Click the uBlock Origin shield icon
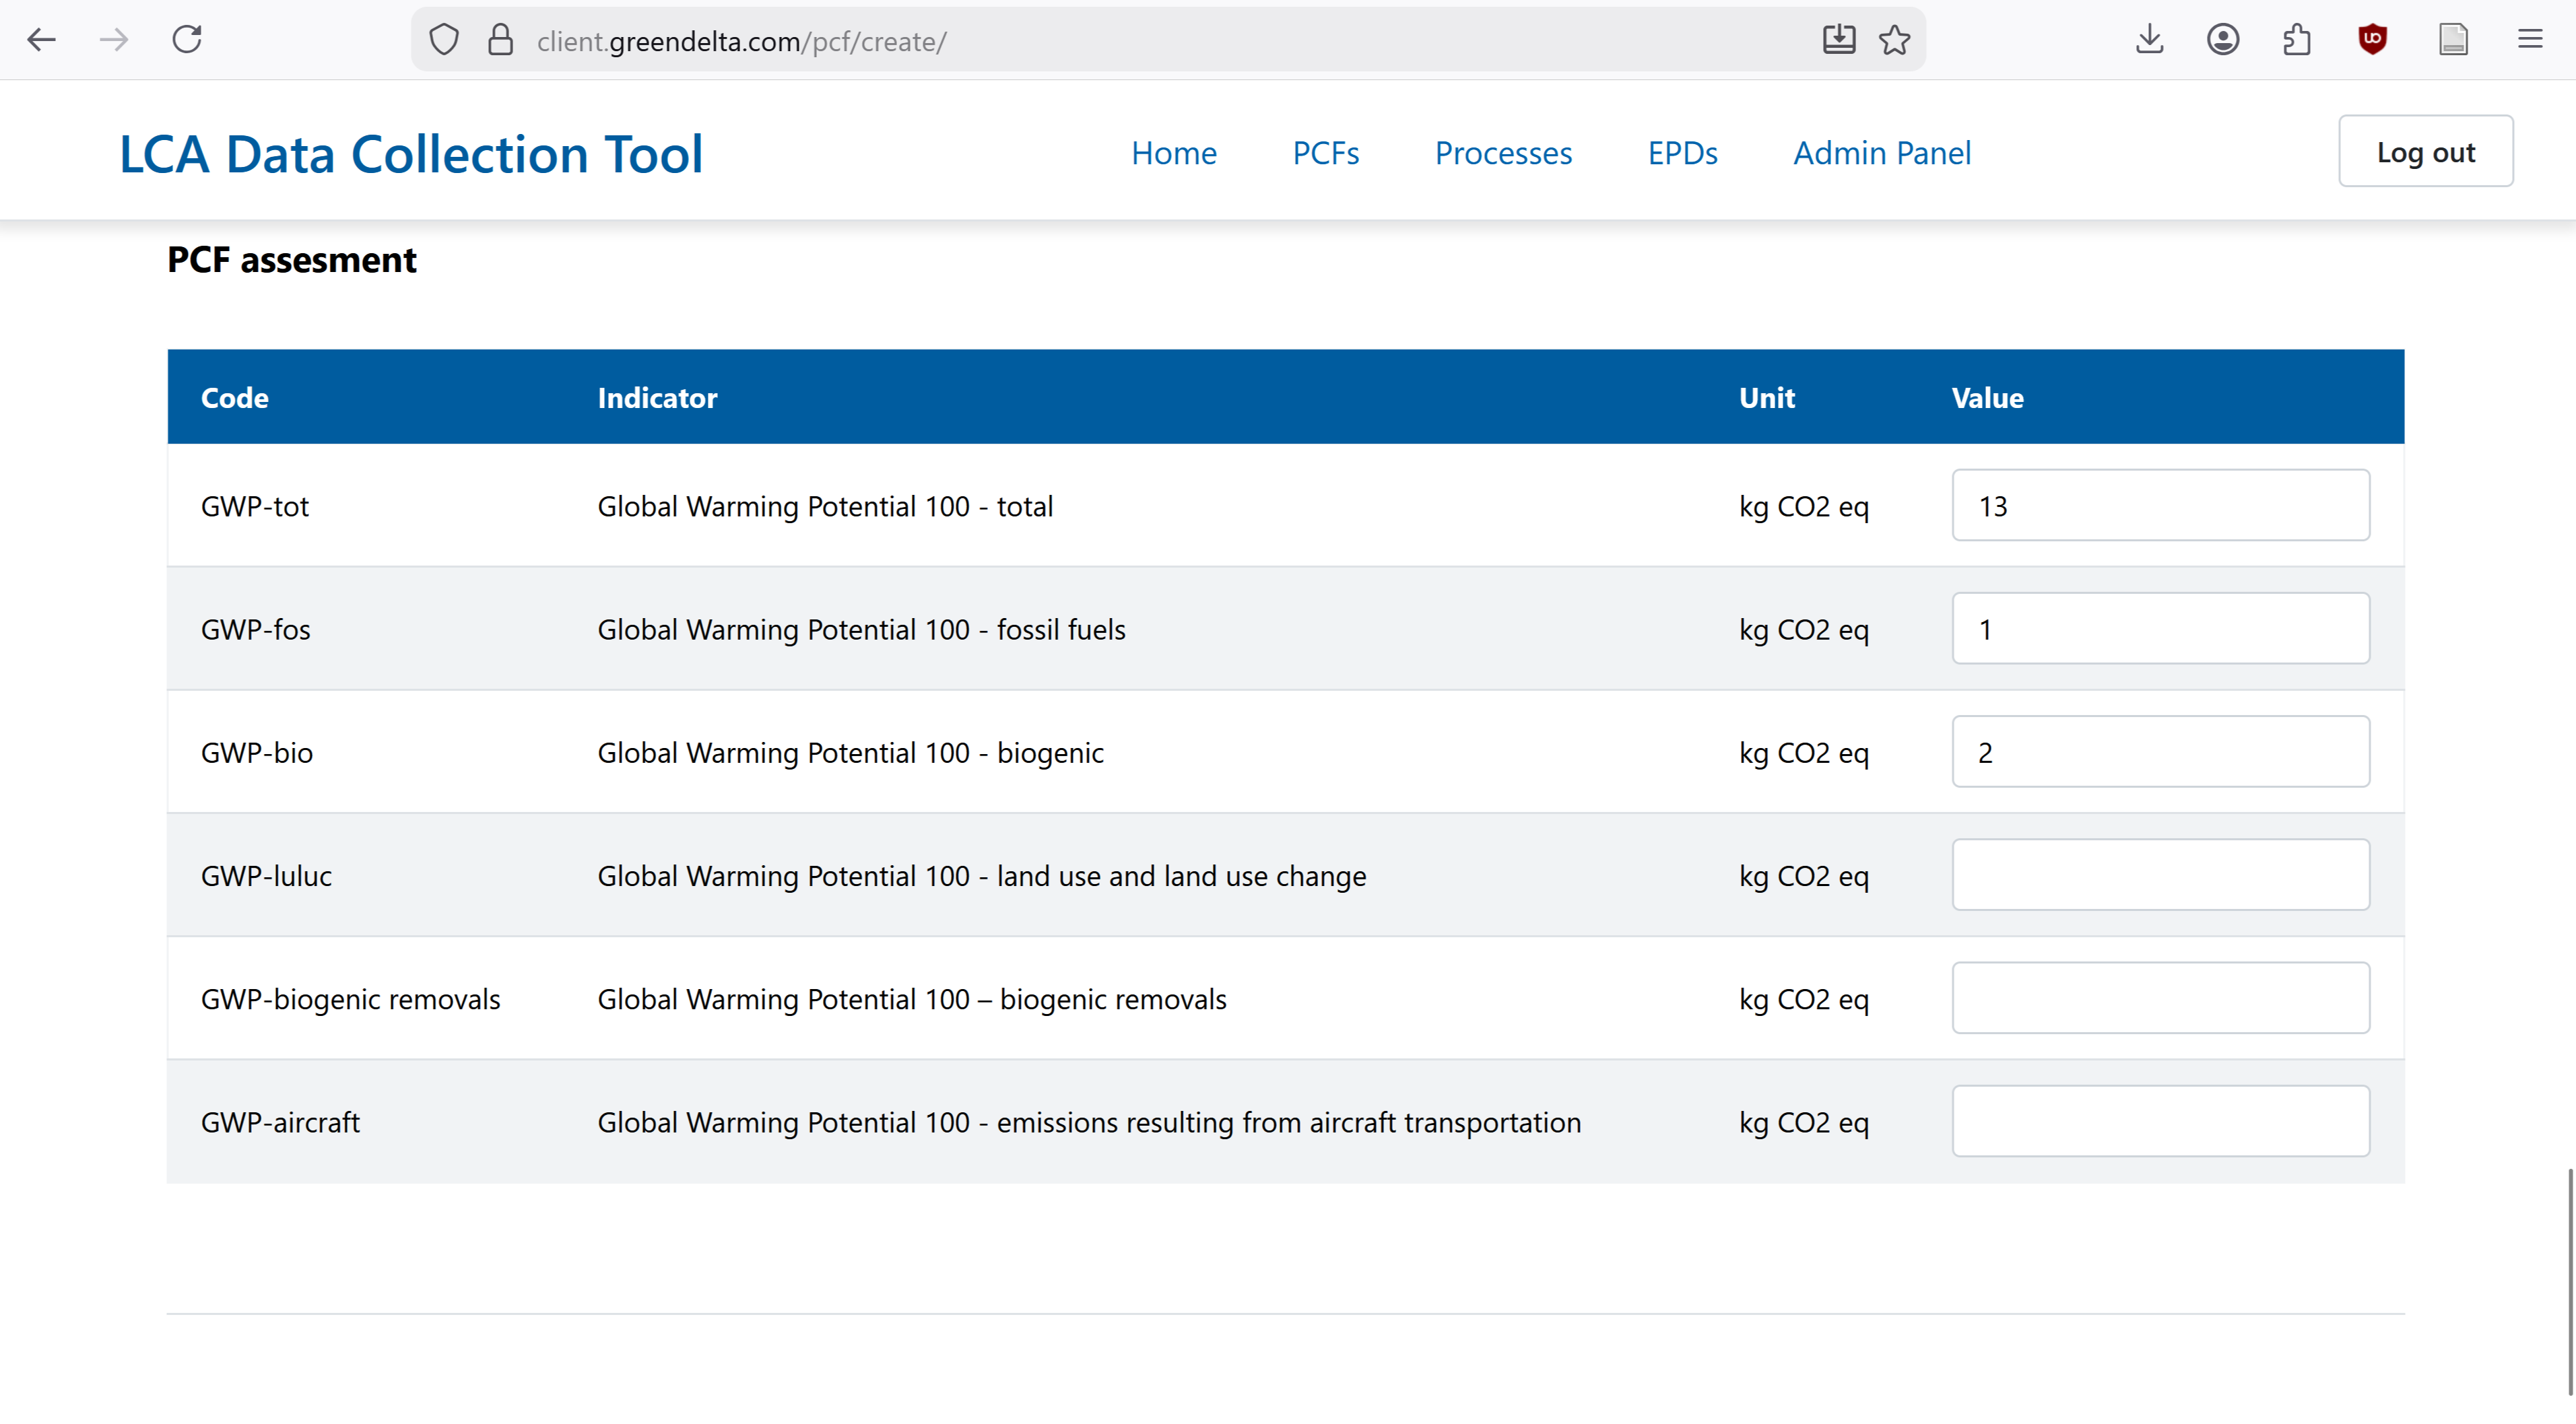Screen dimensions: 2576x1424 coord(2372,40)
